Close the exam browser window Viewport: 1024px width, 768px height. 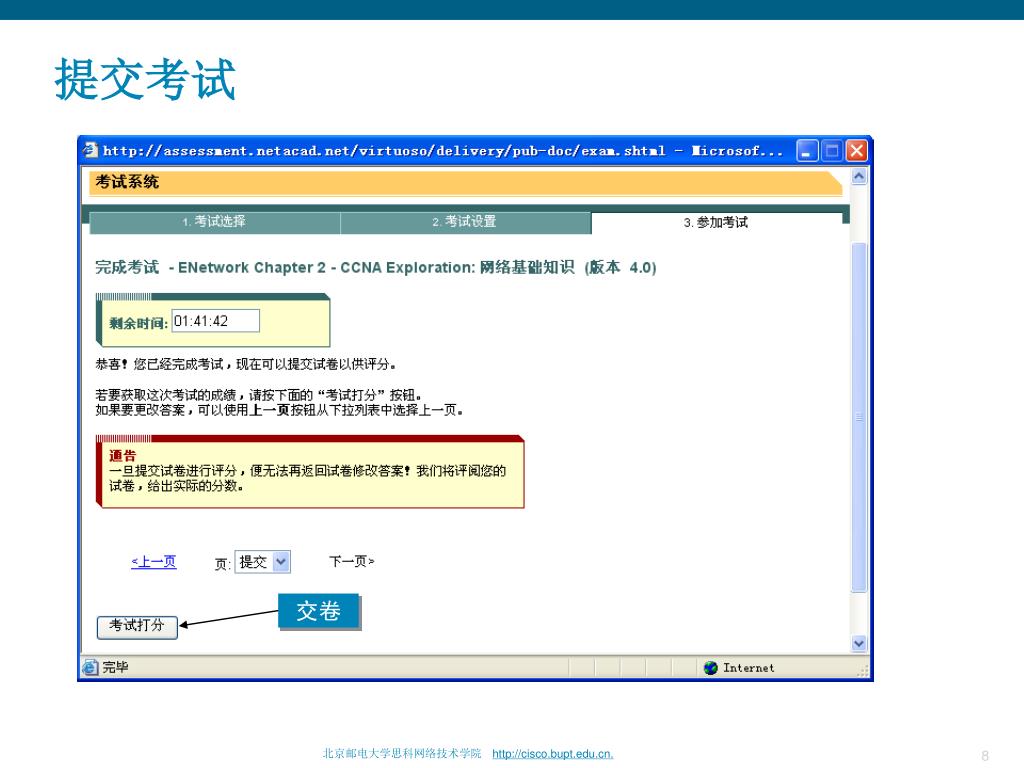[857, 151]
